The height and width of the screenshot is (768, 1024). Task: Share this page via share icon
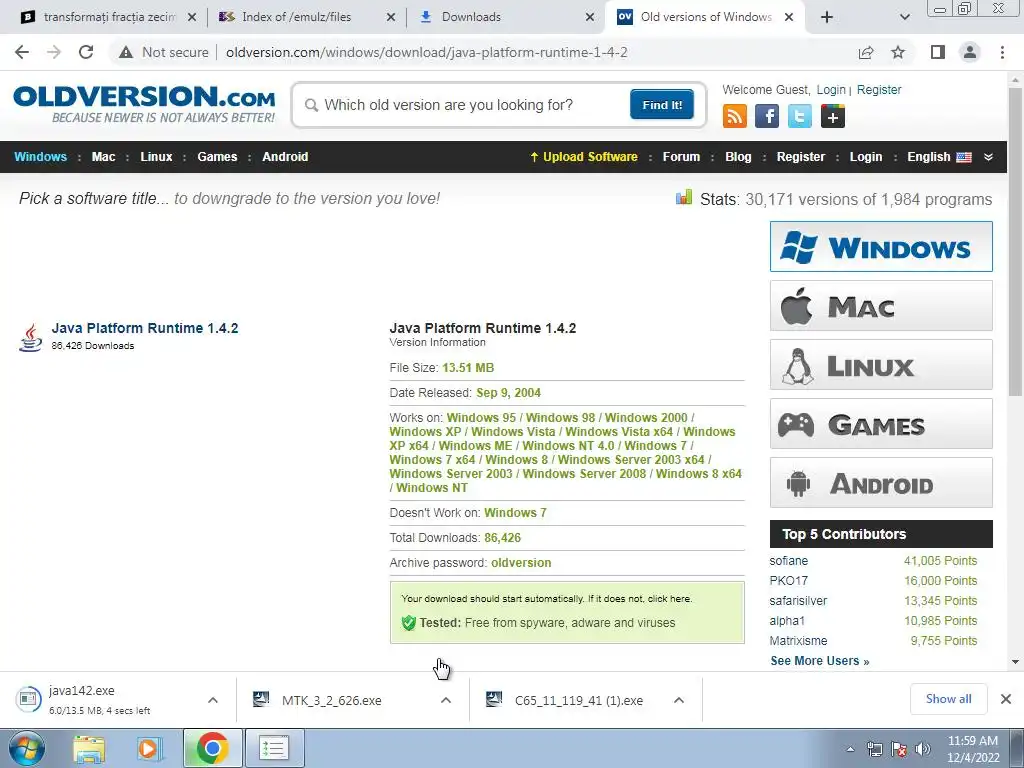pyautogui.click(x=866, y=52)
